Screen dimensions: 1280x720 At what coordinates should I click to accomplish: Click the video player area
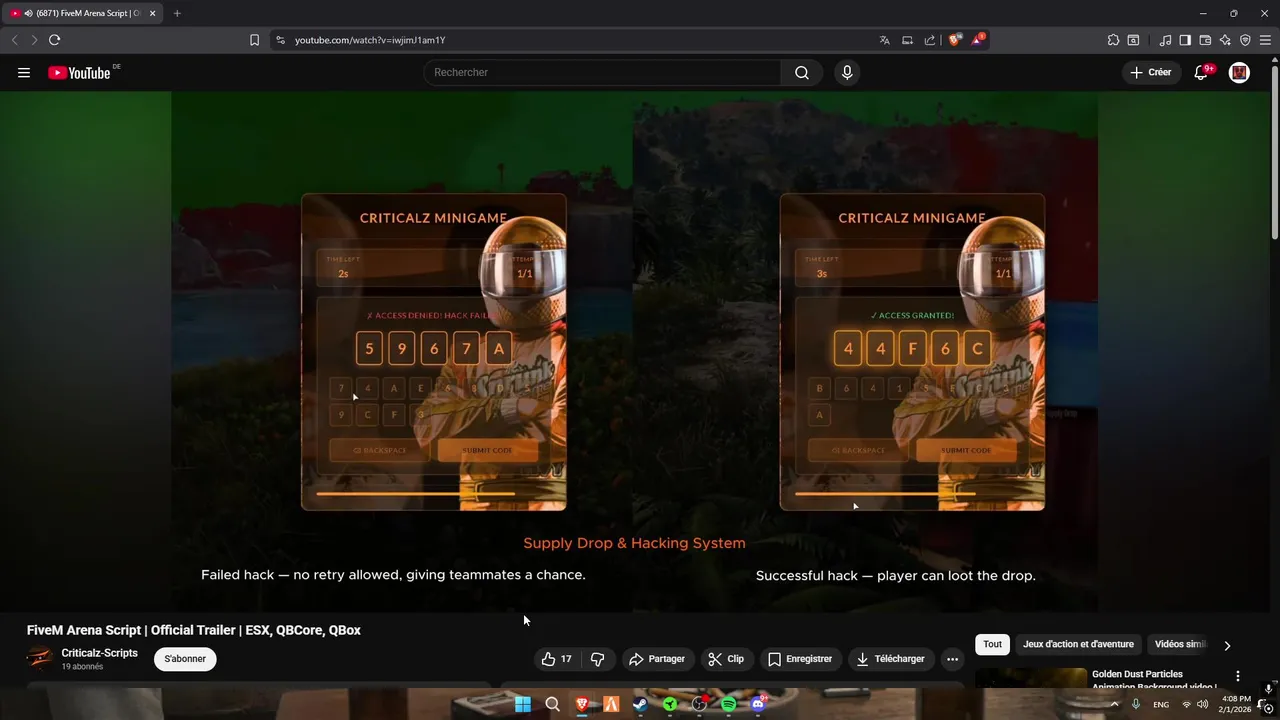[634, 351]
